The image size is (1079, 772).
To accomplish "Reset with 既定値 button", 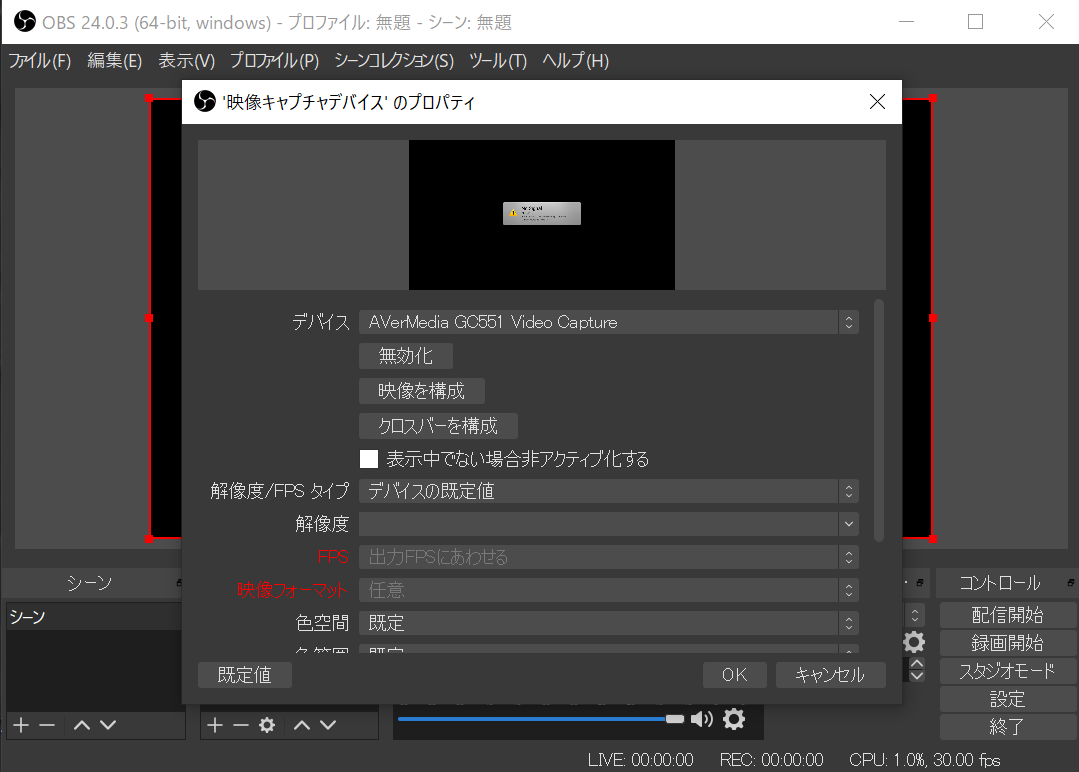I will [x=244, y=675].
